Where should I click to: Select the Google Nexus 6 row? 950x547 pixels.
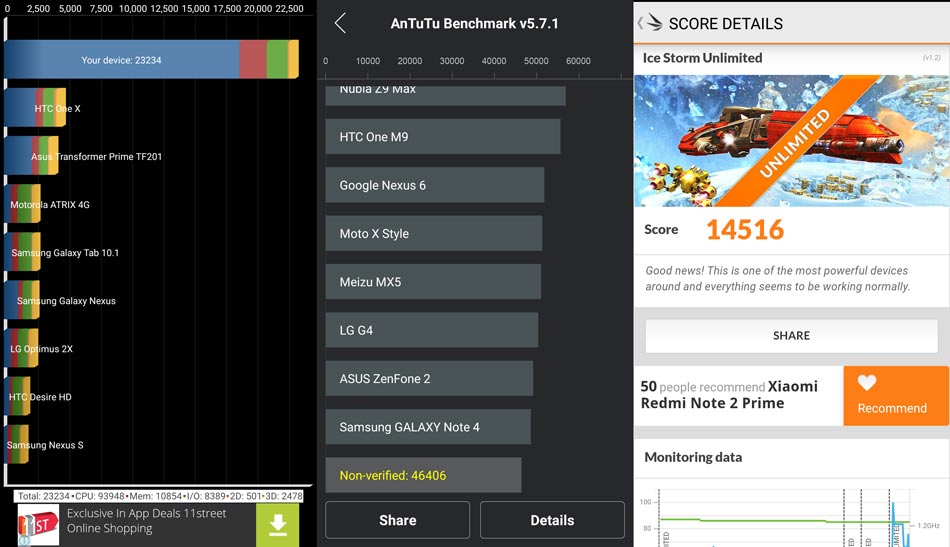[434, 185]
